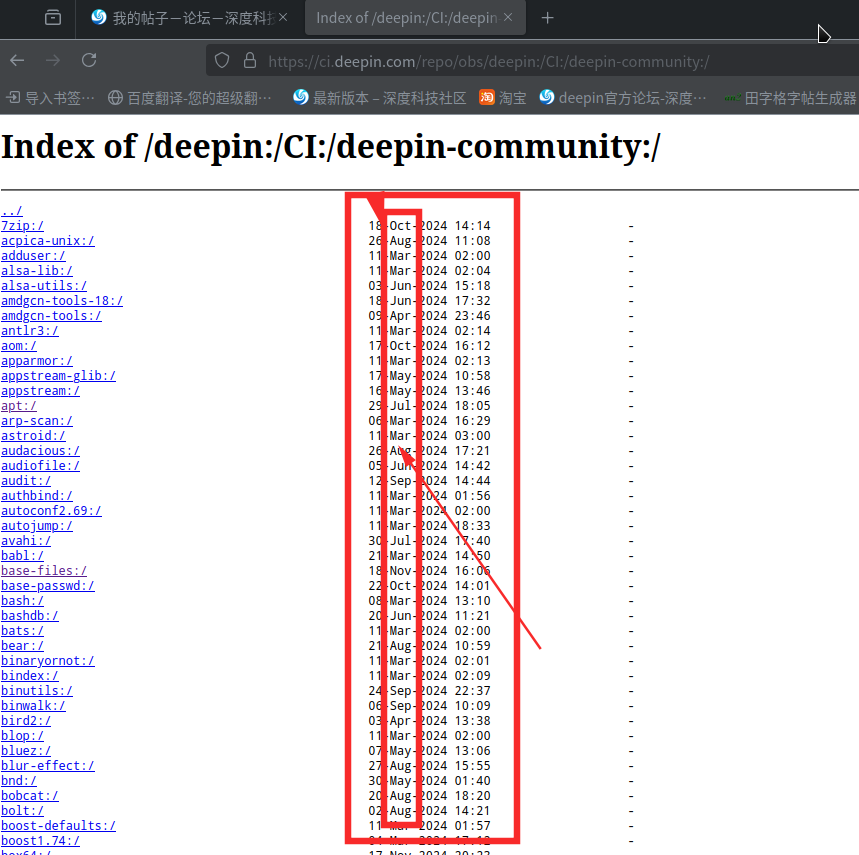Open the 'boost1.74:/' directory link

coord(41,841)
